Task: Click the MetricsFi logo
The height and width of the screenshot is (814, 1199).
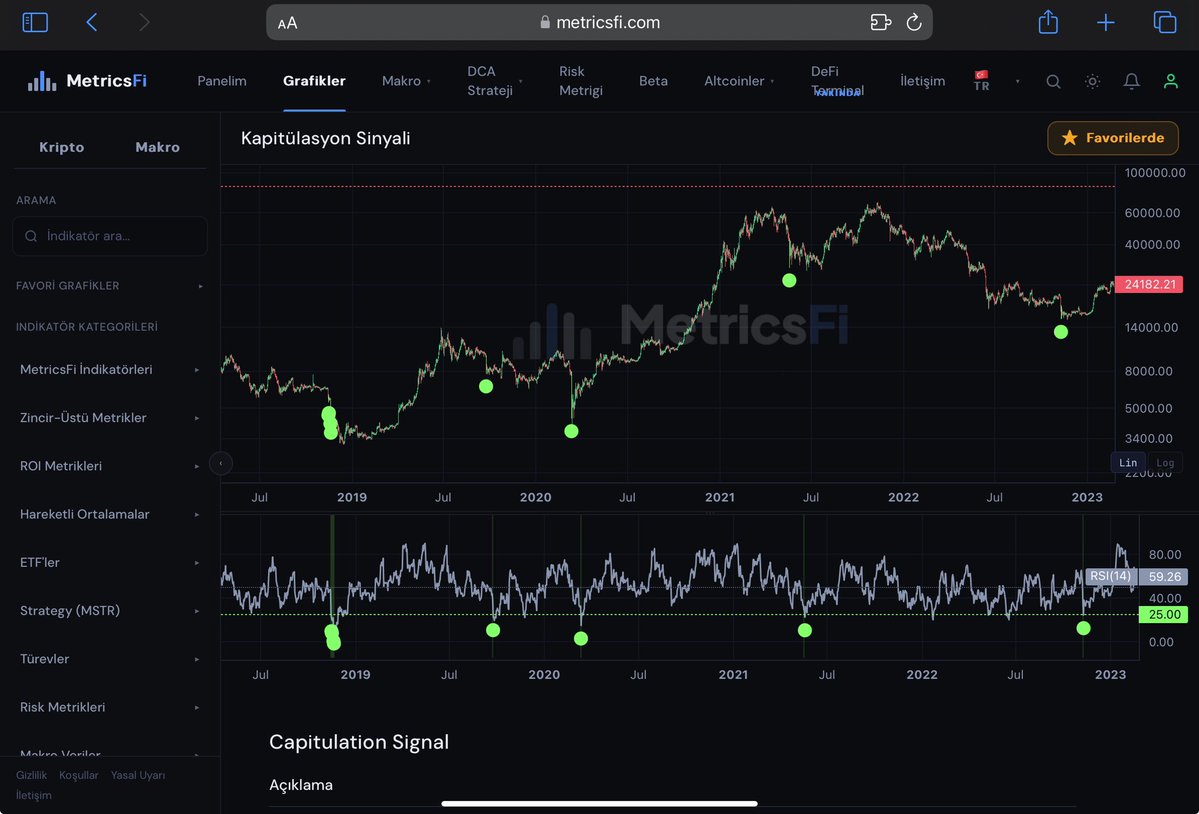Action: tap(86, 80)
